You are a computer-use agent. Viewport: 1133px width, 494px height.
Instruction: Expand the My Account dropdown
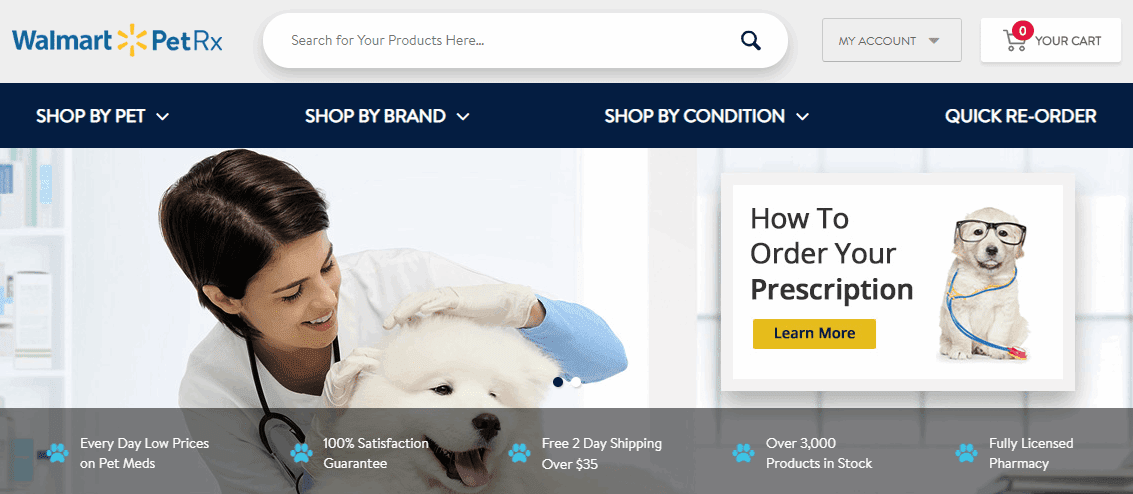point(892,40)
